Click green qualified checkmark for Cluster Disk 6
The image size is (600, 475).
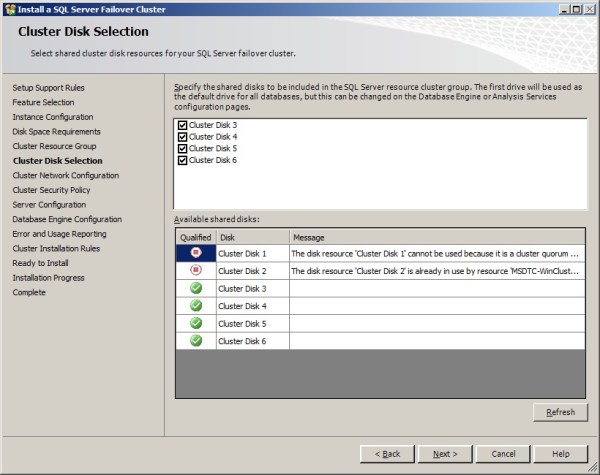tap(195, 340)
